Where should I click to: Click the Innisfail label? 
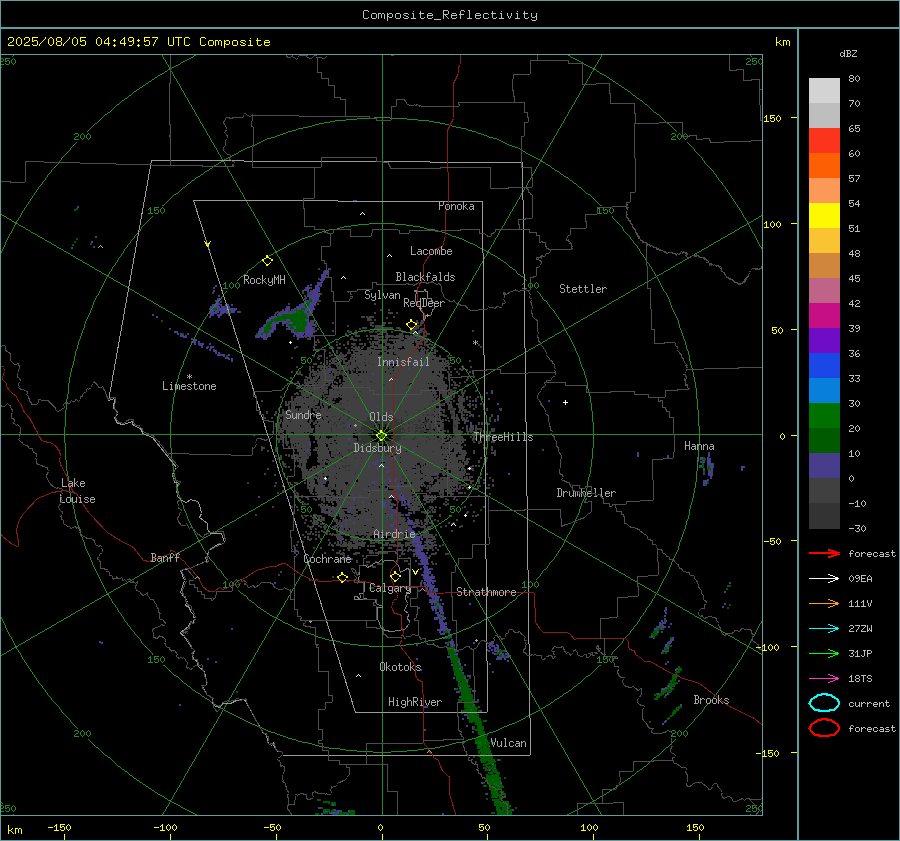coord(403,362)
